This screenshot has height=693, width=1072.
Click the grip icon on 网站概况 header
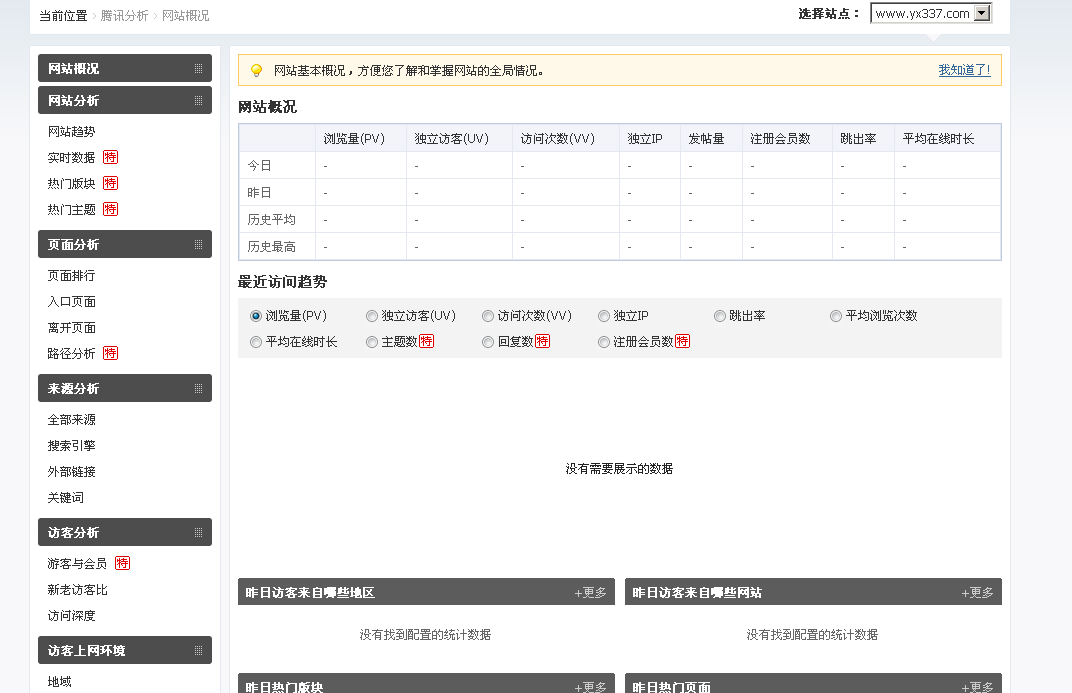(198, 68)
